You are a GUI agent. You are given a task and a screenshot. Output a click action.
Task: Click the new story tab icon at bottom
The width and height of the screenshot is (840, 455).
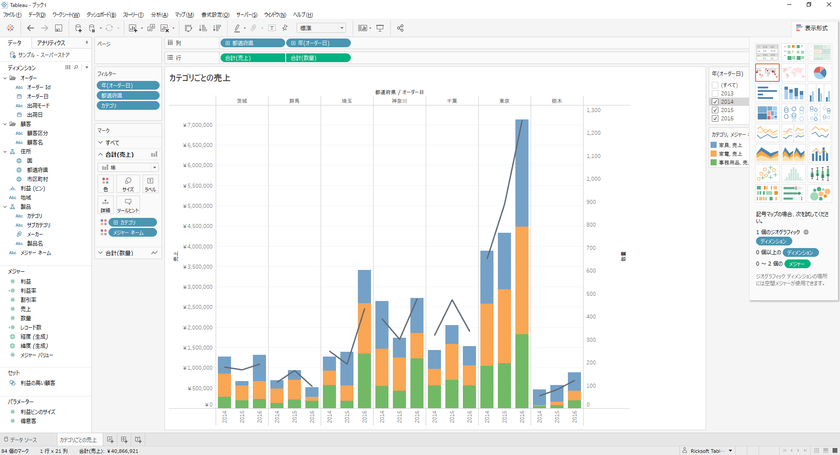click(x=138, y=439)
